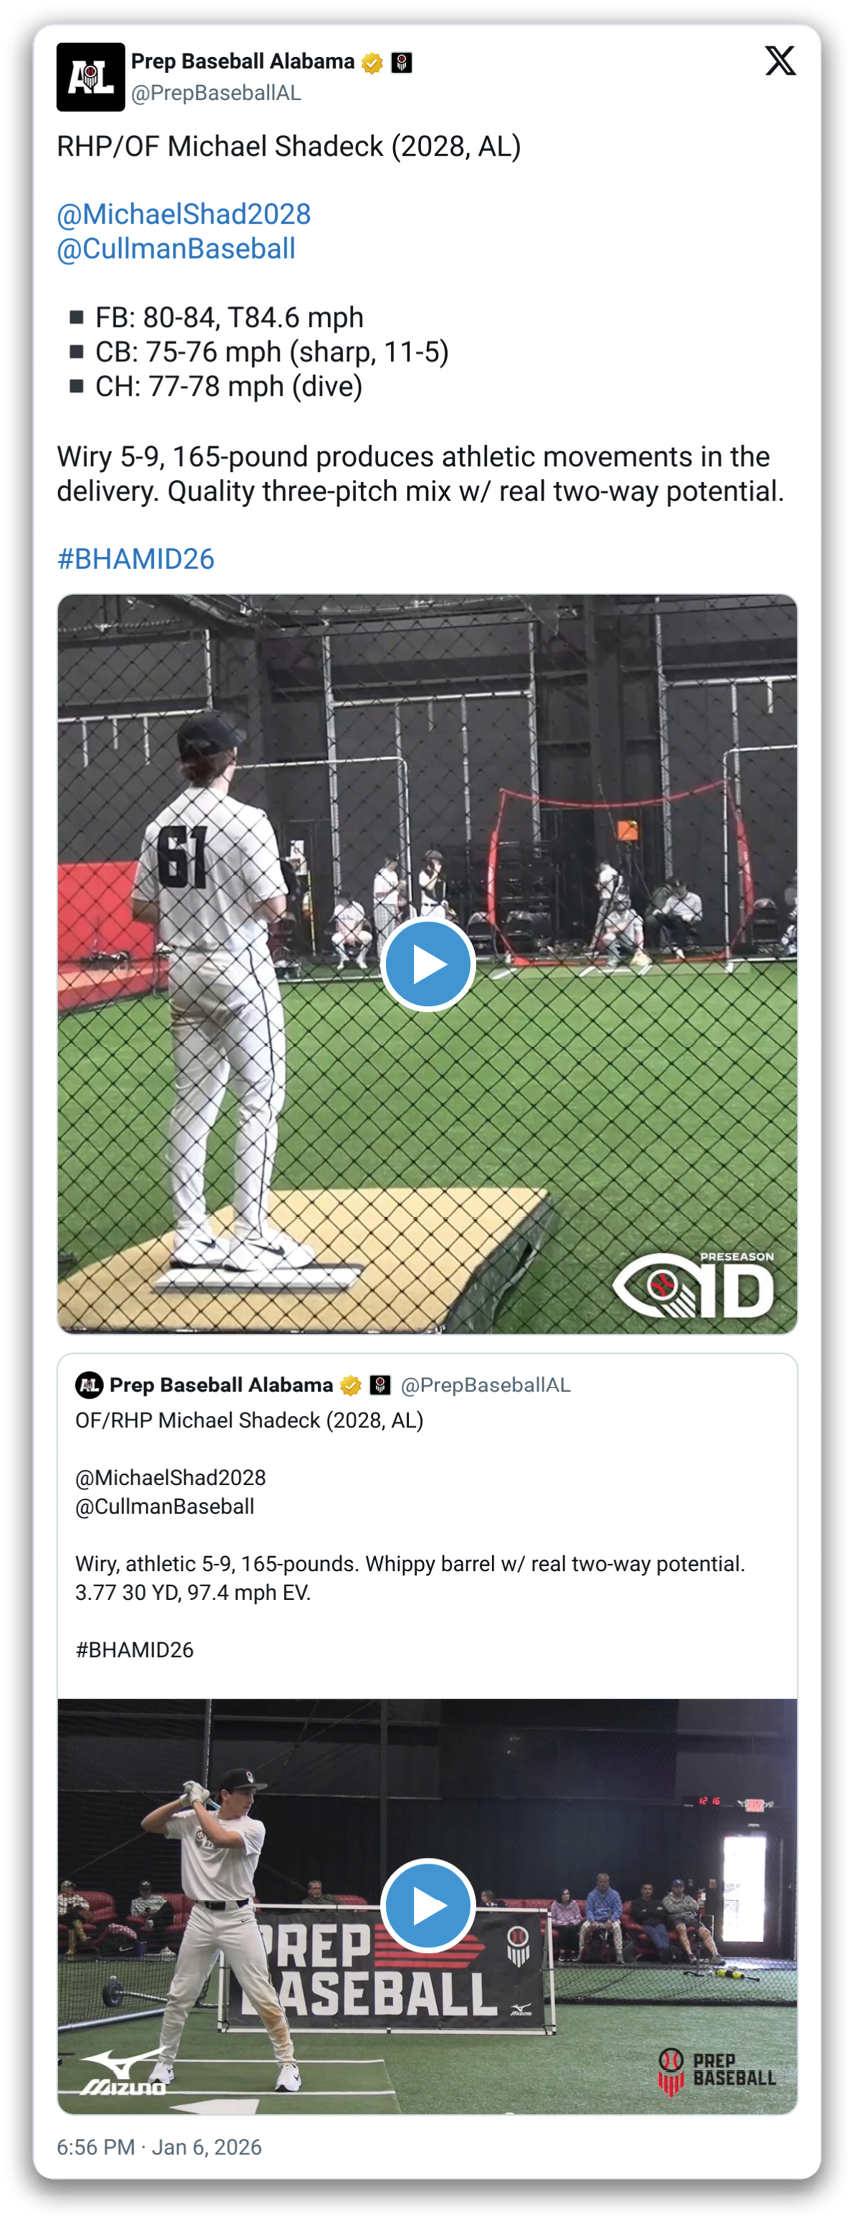Click the @PrepBaseballAL handle in header
Viewport: 854px width, 2221px height.
(216, 93)
